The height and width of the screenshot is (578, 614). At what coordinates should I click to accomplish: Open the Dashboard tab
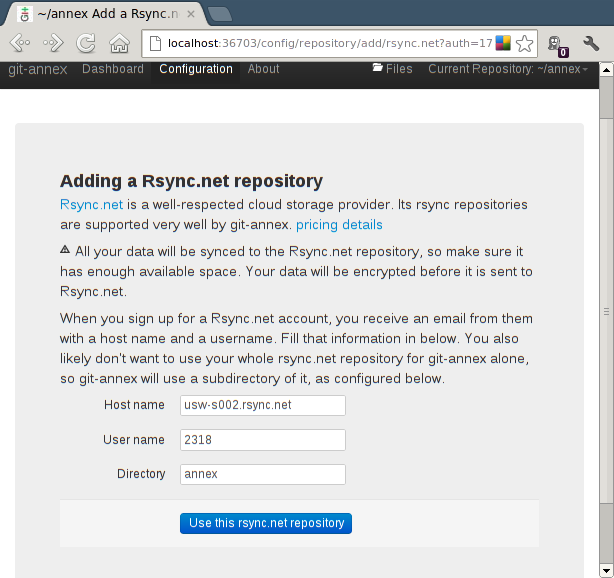[113, 69]
